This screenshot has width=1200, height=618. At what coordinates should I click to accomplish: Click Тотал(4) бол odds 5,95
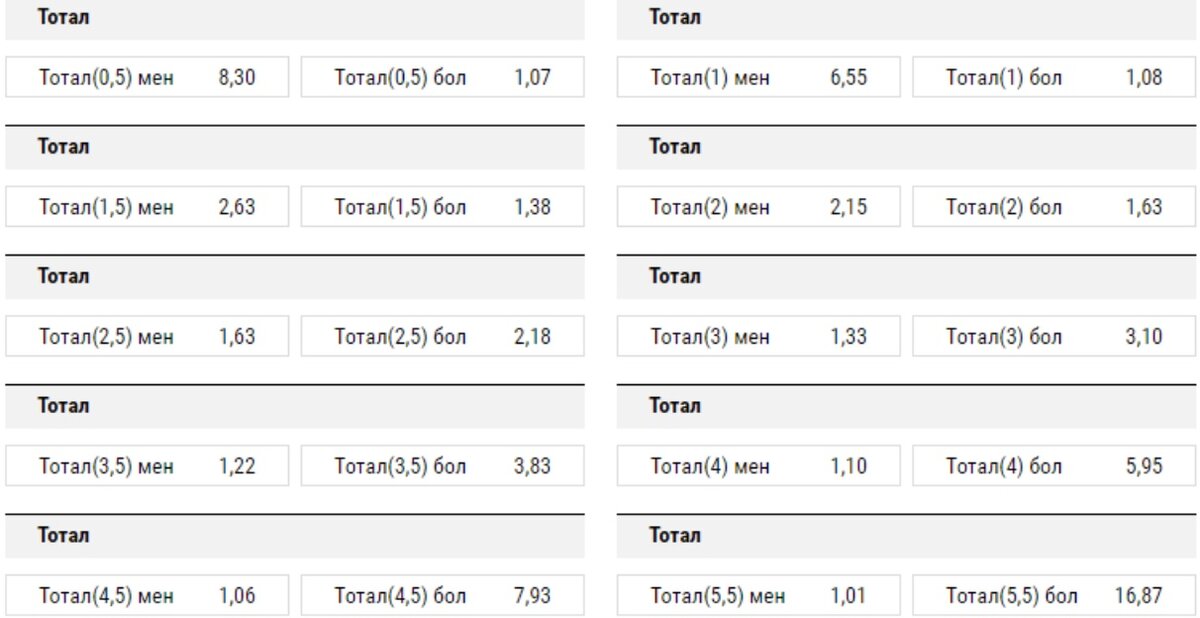point(1054,466)
